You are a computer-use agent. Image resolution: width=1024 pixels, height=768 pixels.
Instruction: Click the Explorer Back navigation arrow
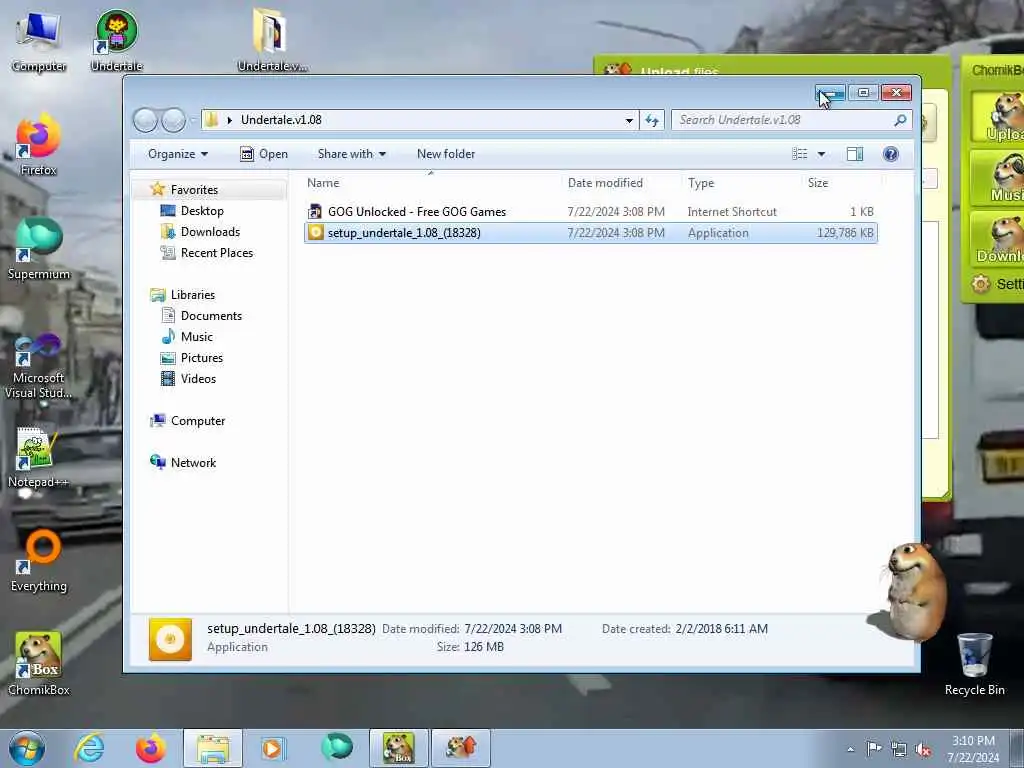coord(145,120)
